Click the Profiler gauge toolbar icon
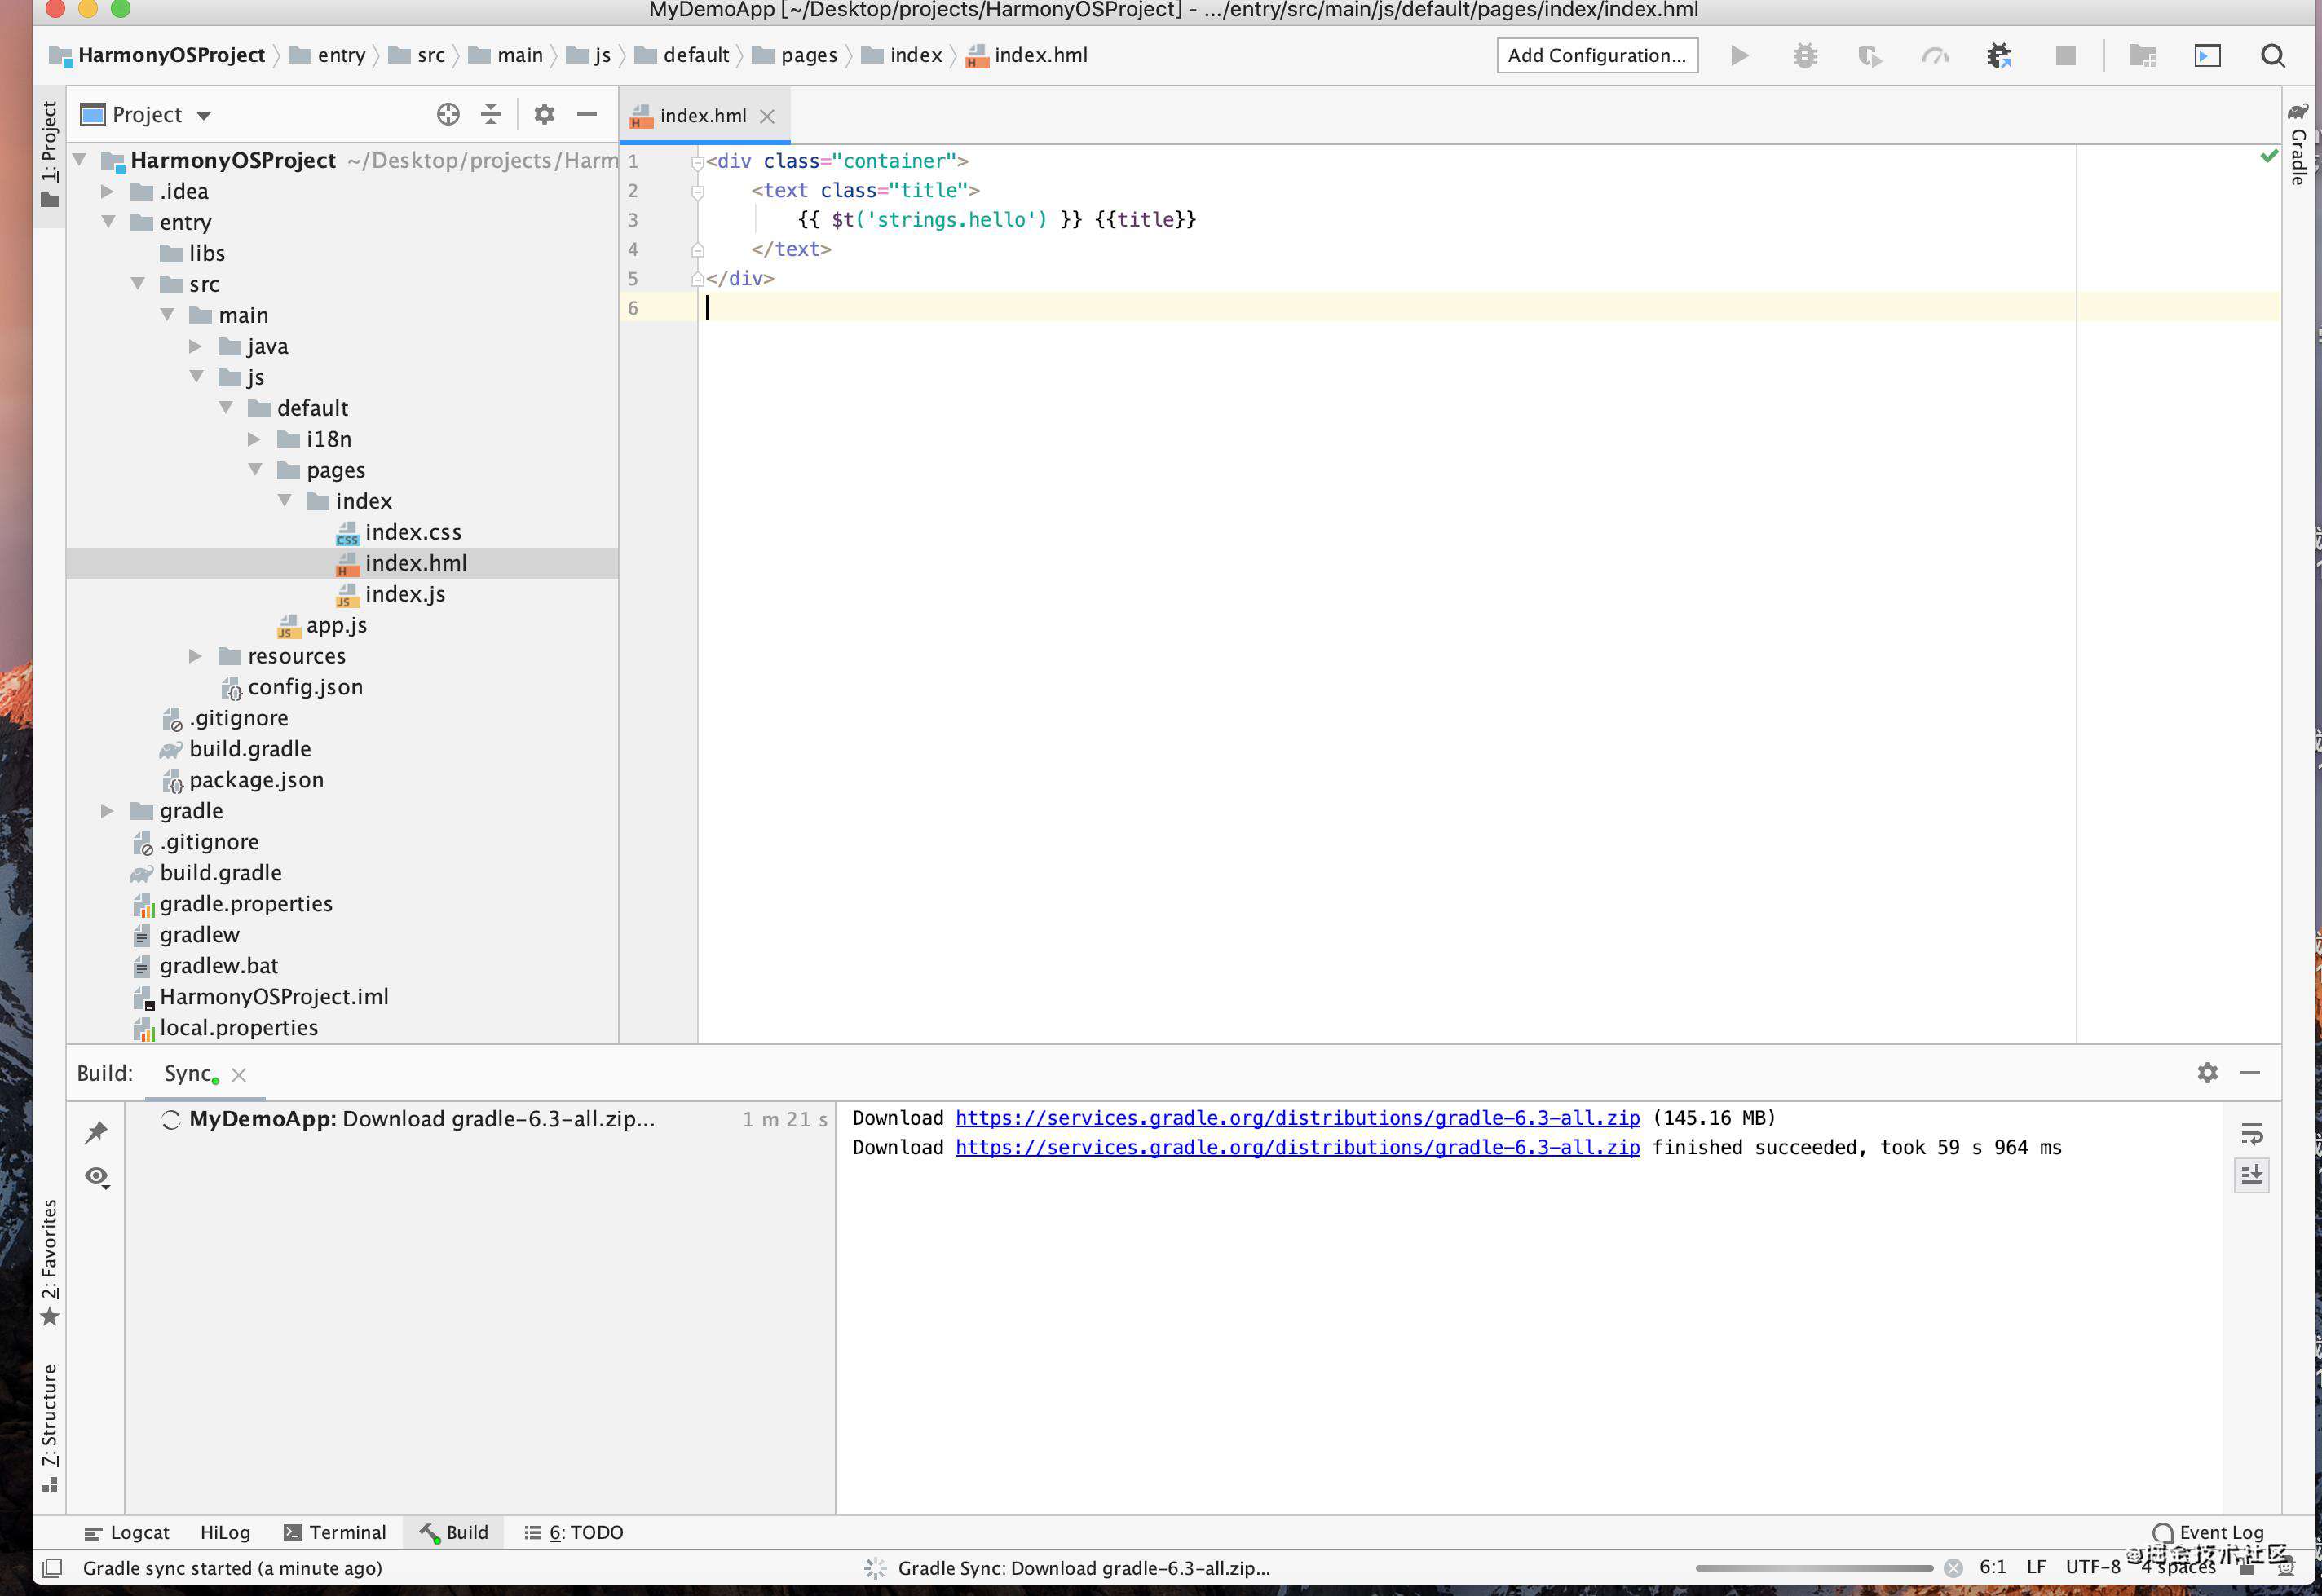This screenshot has width=2322, height=1596. point(1935,56)
